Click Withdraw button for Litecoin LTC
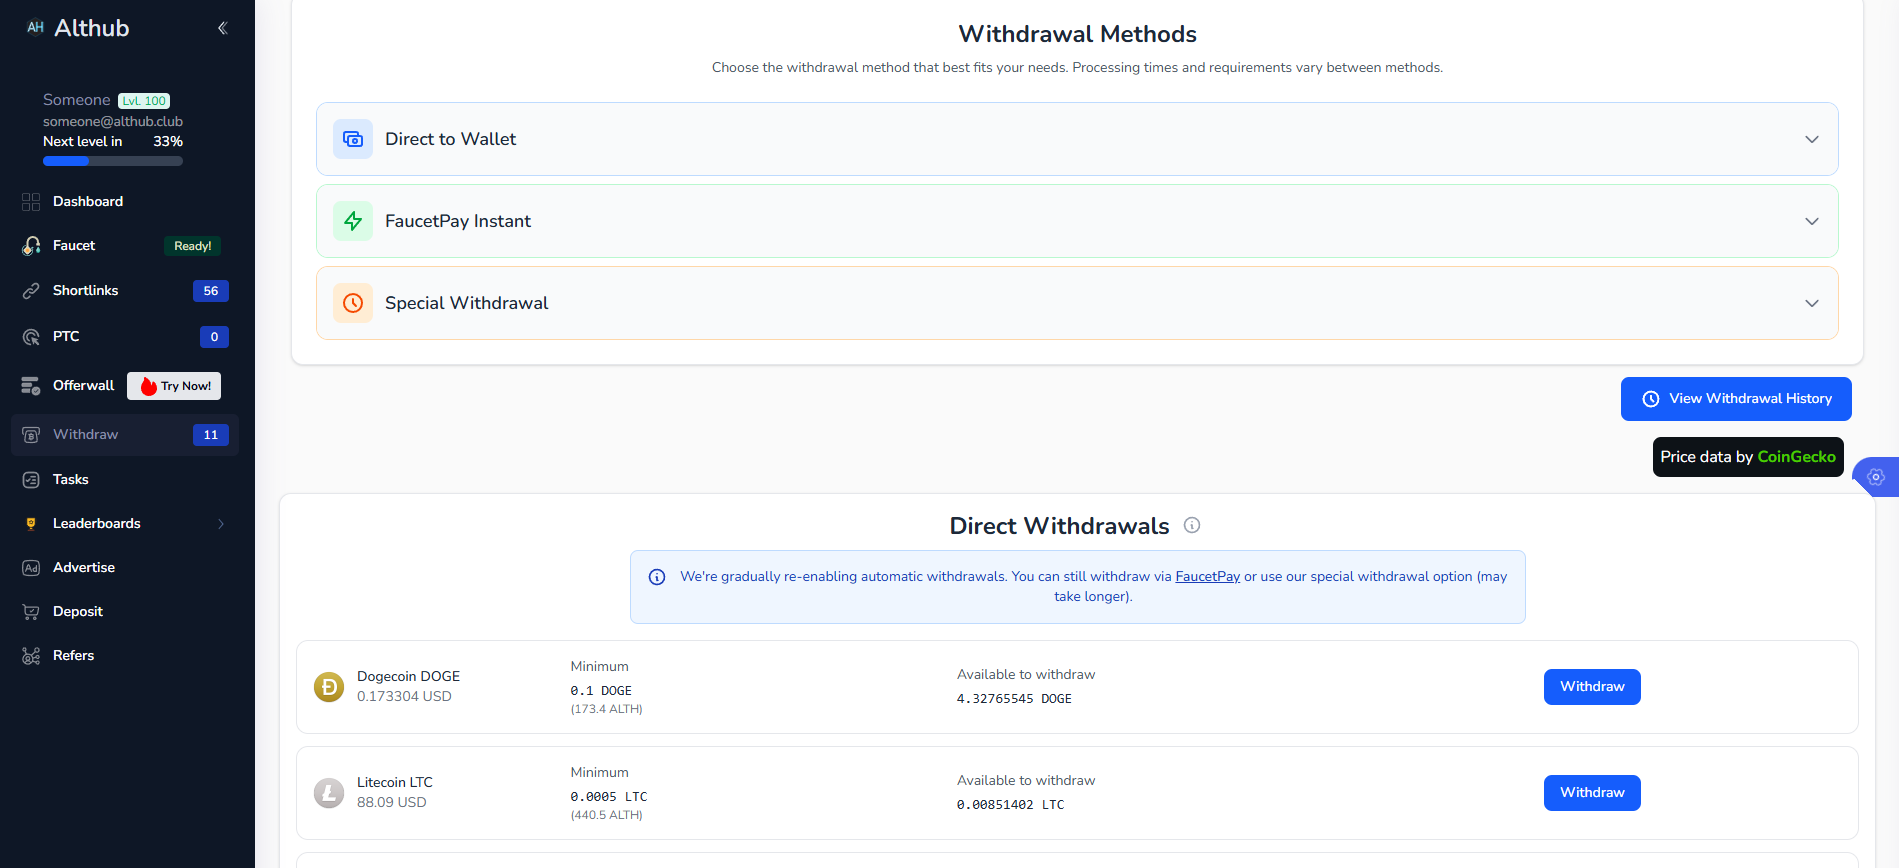The width and height of the screenshot is (1899, 868). pos(1592,793)
